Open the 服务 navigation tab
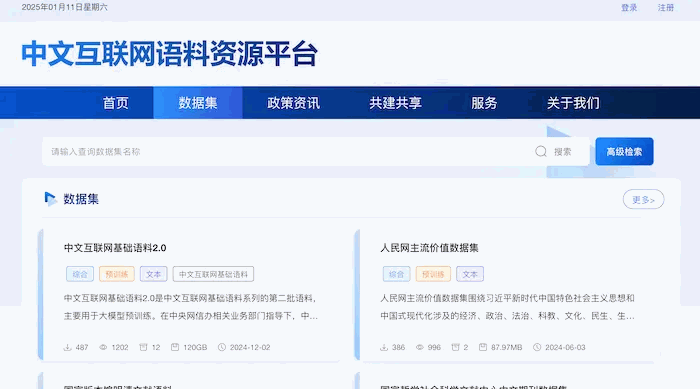The width and height of the screenshot is (700, 389). (x=484, y=103)
